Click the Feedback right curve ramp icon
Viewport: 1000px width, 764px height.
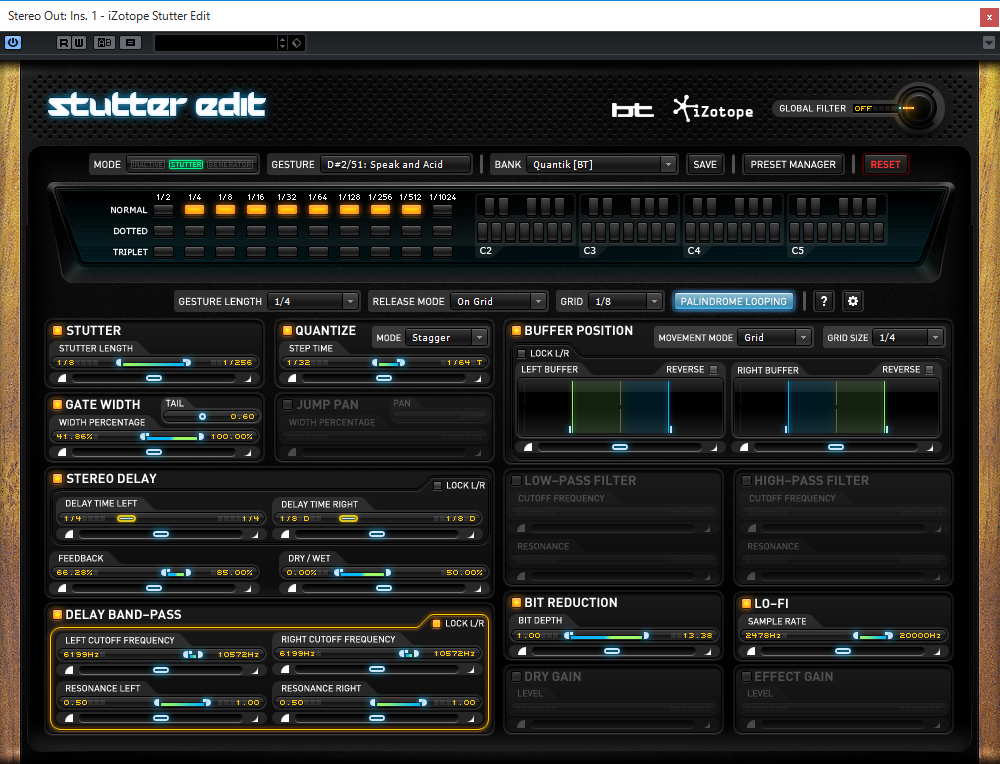tap(247, 588)
